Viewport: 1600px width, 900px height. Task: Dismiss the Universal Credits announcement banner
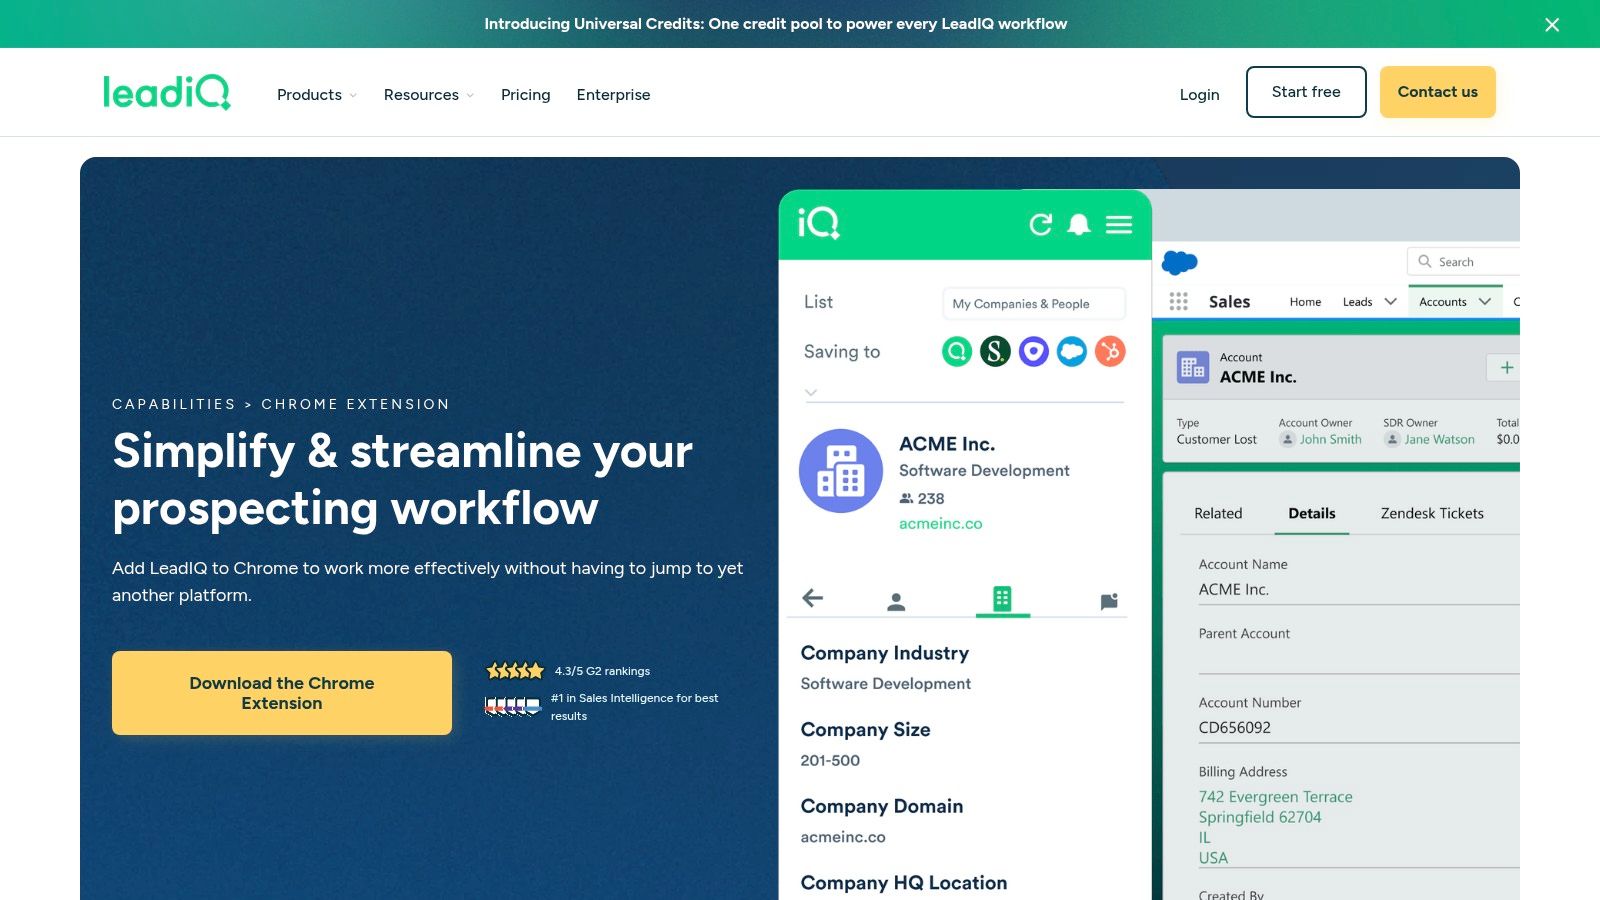[x=1551, y=24]
